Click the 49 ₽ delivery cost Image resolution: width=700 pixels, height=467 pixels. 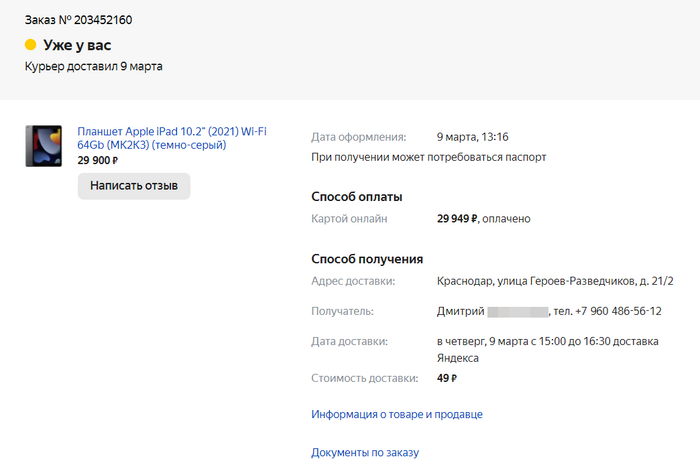[447, 378]
